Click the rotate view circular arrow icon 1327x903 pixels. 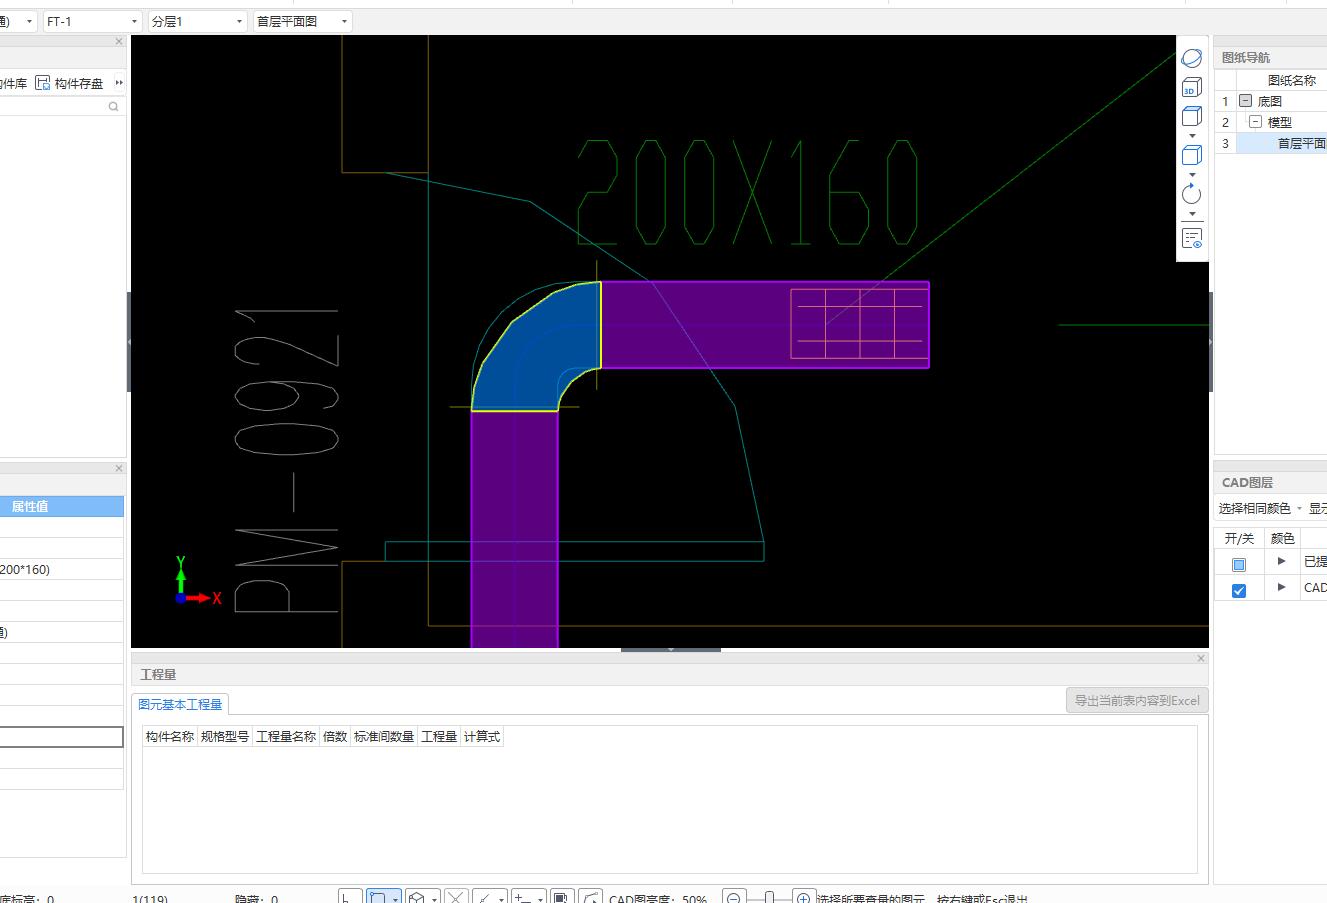click(x=1191, y=194)
